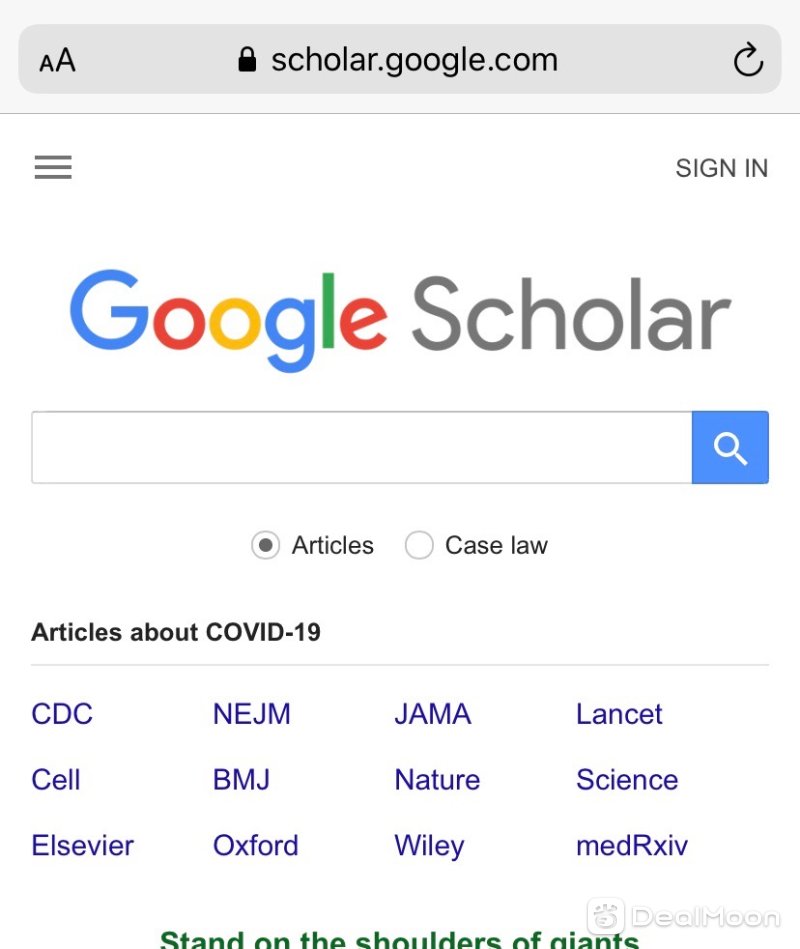Image resolution: width=800 pixels, height=949 pixels.
Task: Open the hamburger menu
Action: [x=53, y=167]
